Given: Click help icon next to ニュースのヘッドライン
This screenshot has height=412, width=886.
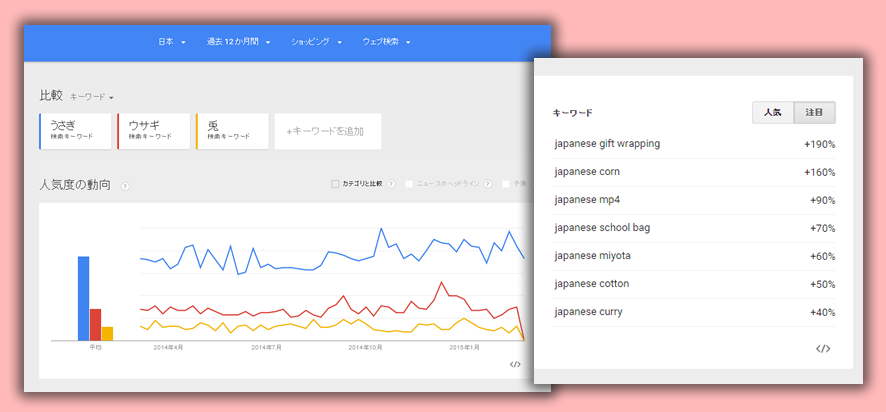Looking at the screenshot, I should [489, 184].
